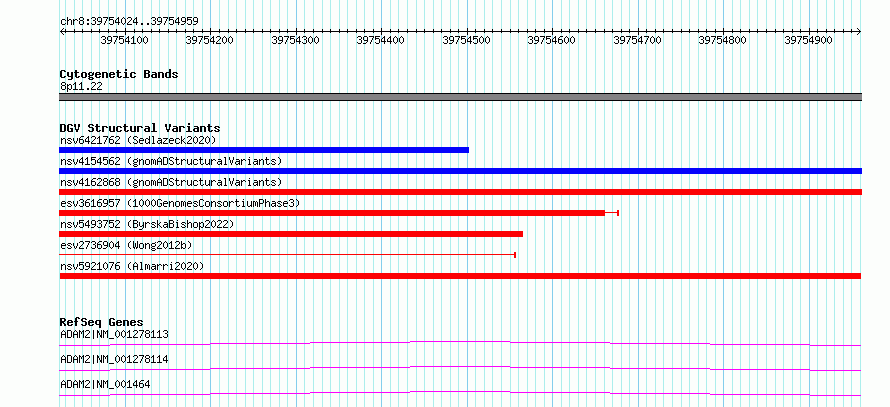Select the red nsv5493752 variant bar
This screenshot has width=890, height=407.
(291, 234)
